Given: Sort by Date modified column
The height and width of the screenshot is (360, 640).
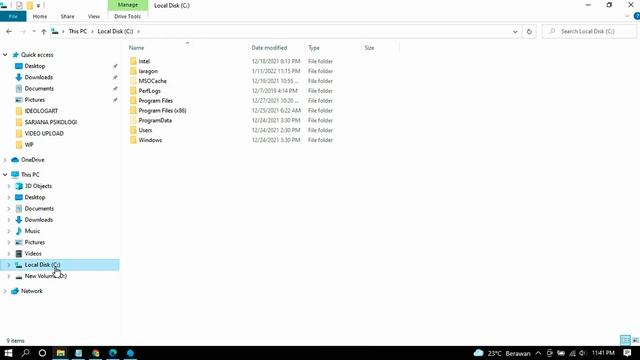Looking at the screenshot, I should click(x=276, y=48).
